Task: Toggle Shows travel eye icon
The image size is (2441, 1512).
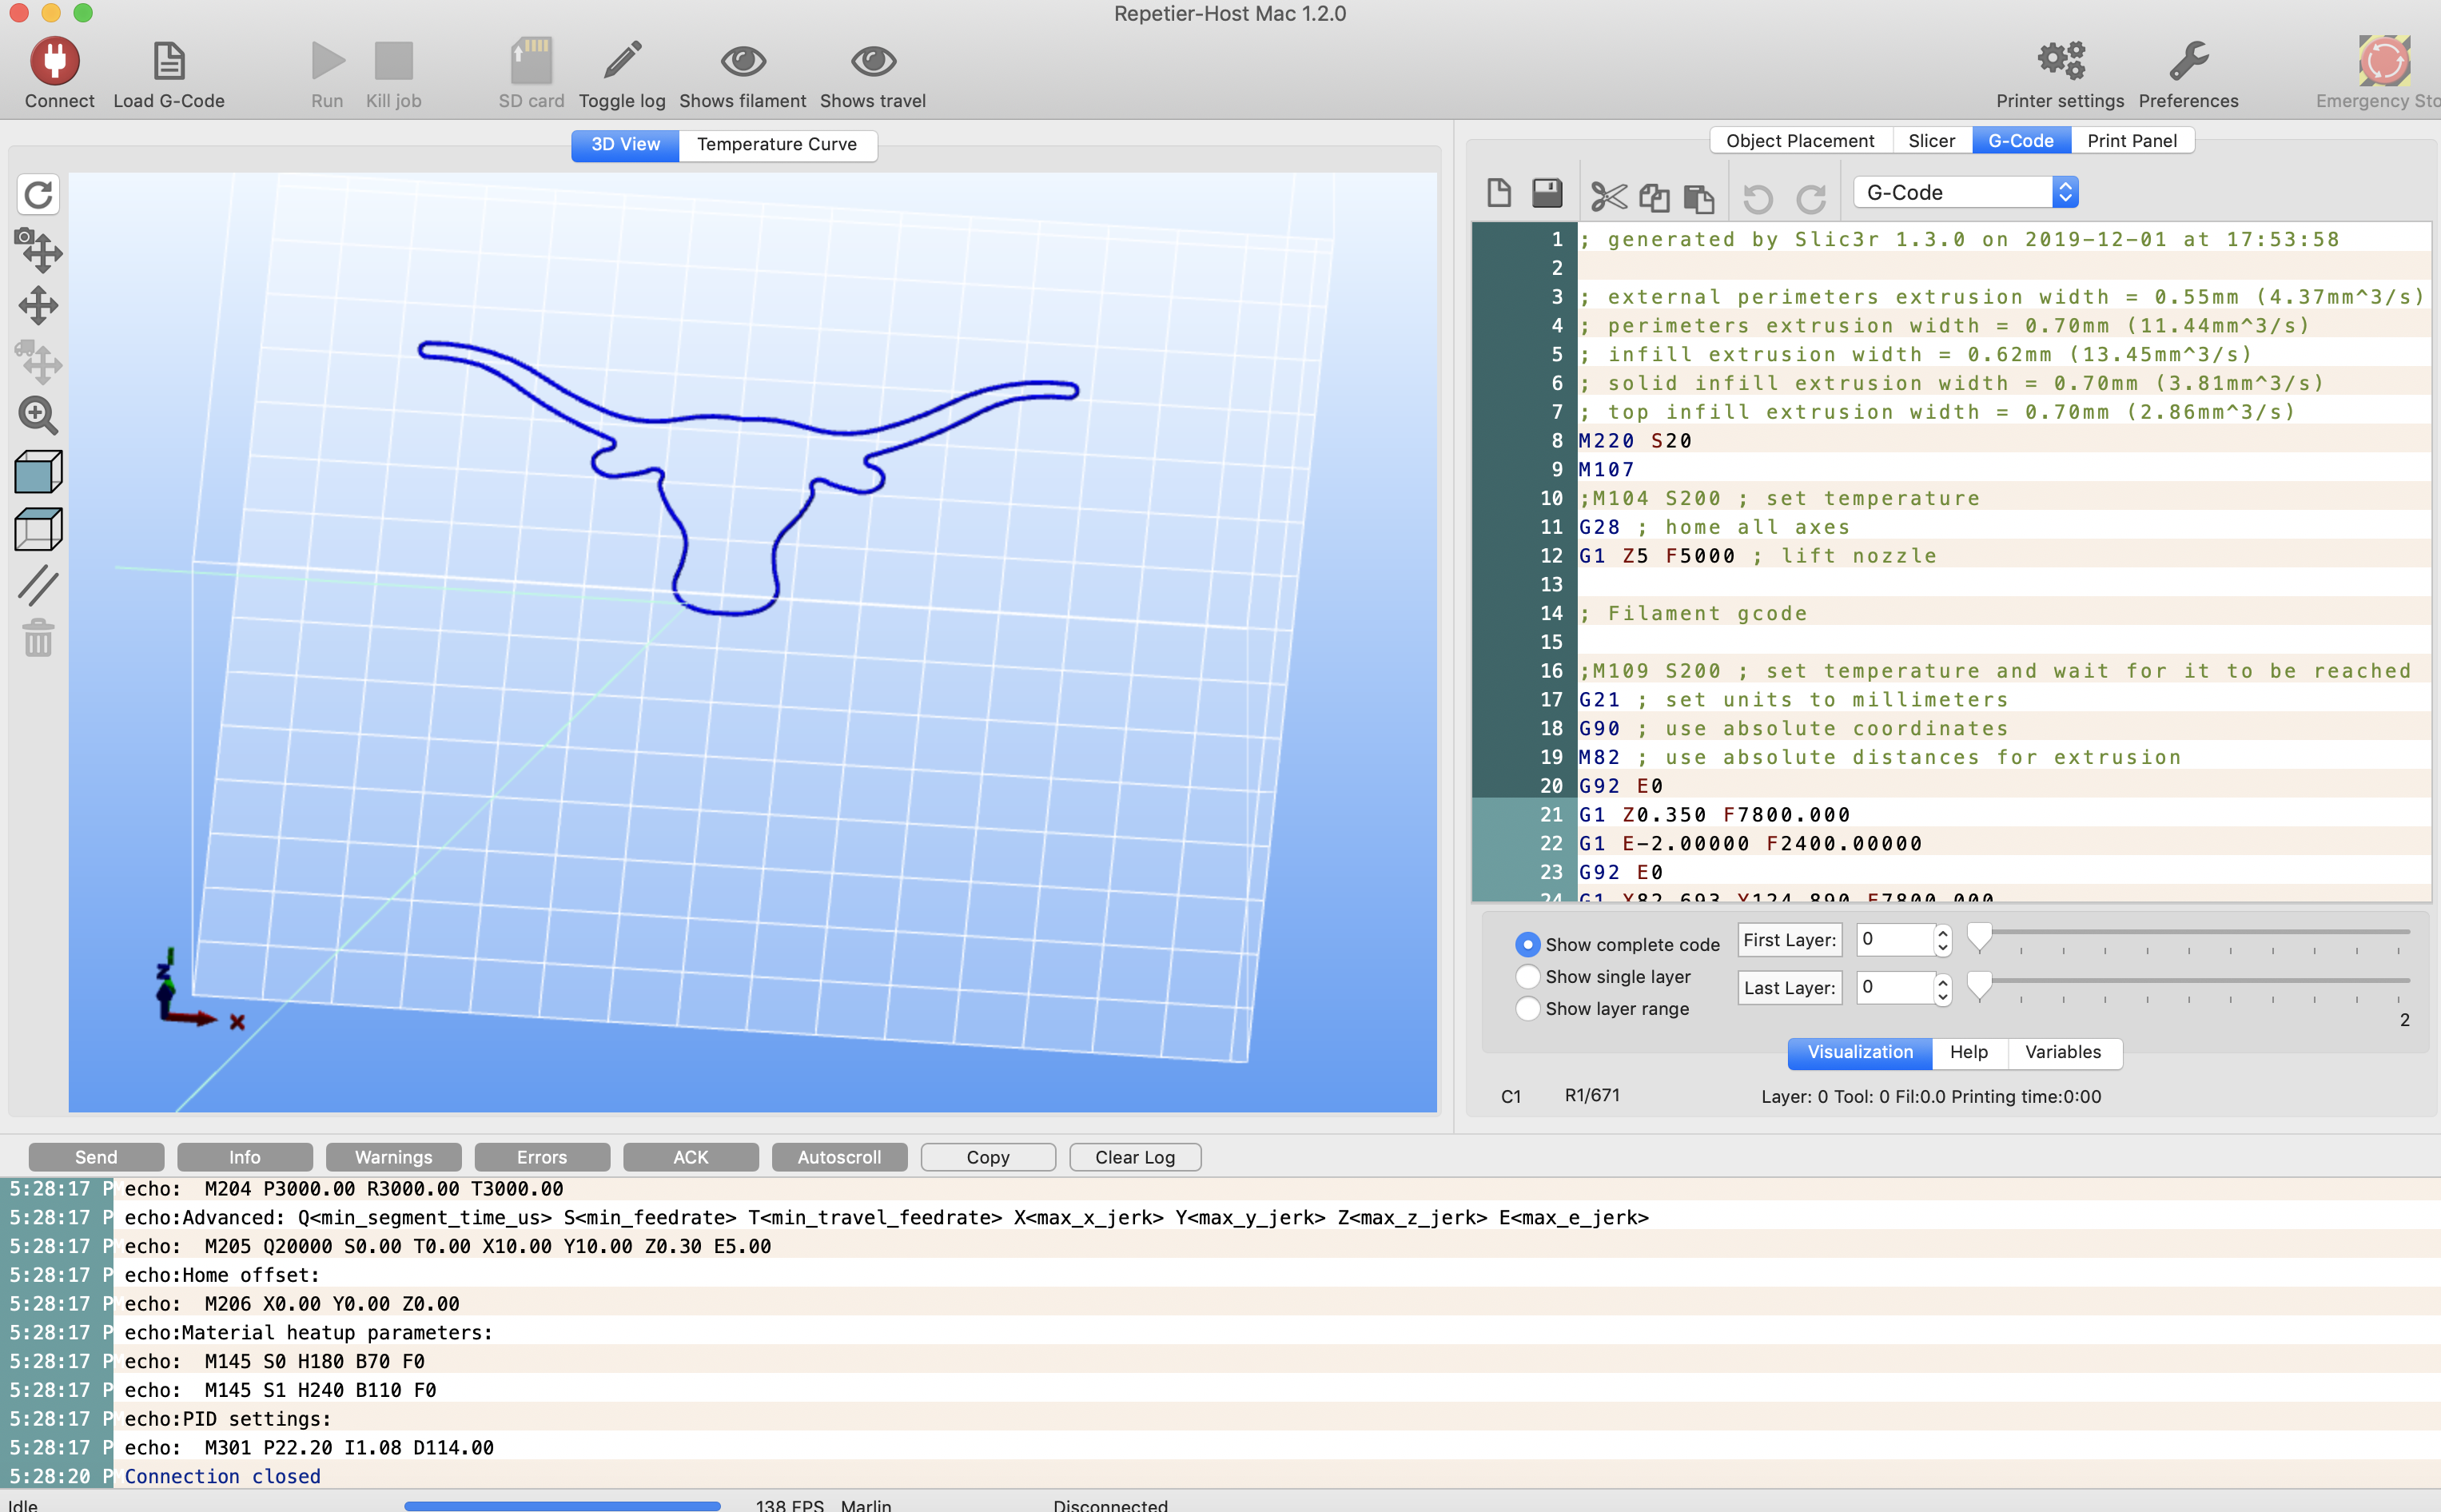Action: (873, 61)
